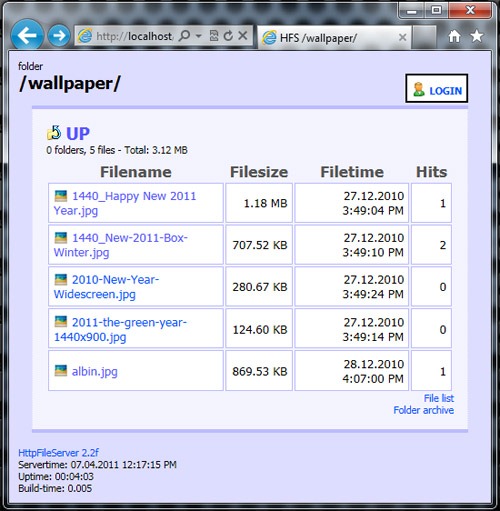Click the browser Back arrow button
Image resolution: width=500 pixels, height=511 pixels.
point(27,35)
